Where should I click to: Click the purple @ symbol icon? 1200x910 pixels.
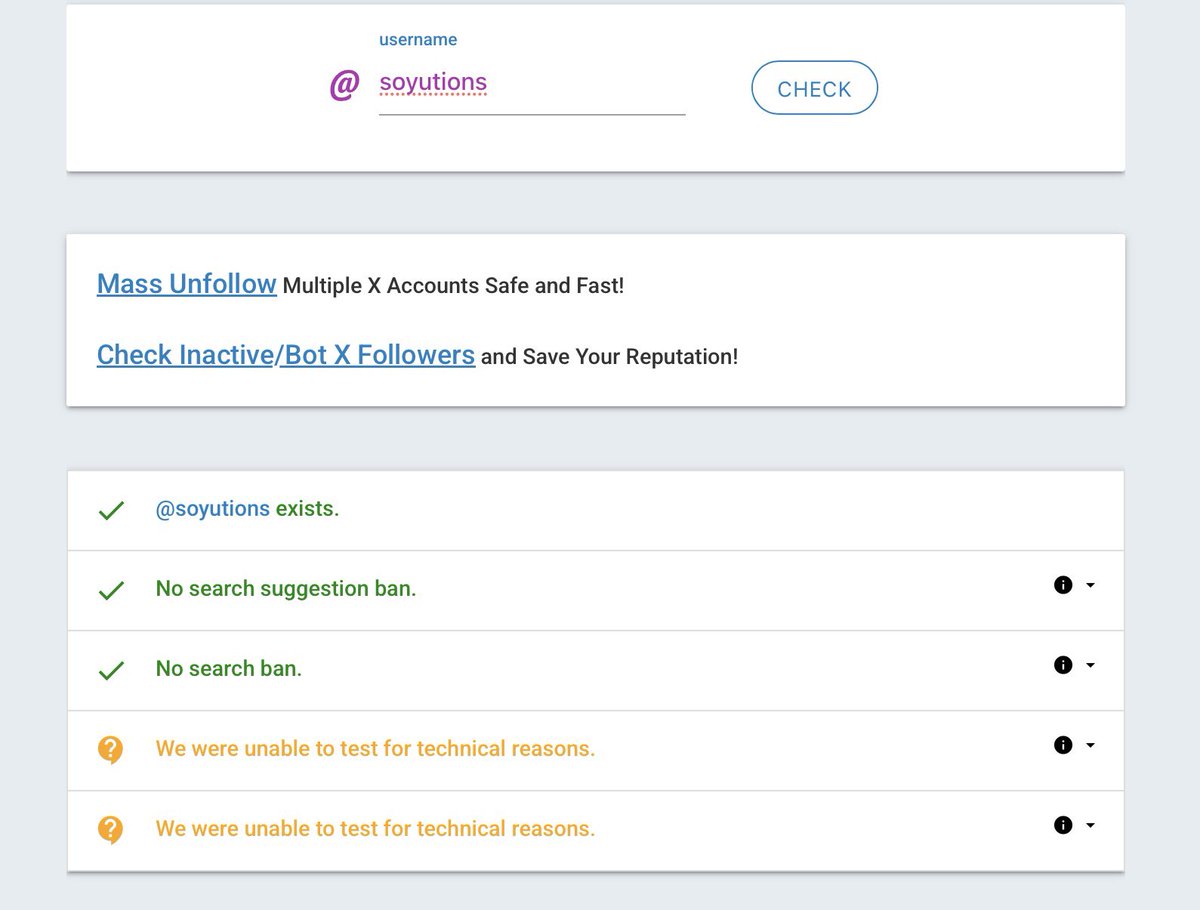click(344, 86)
